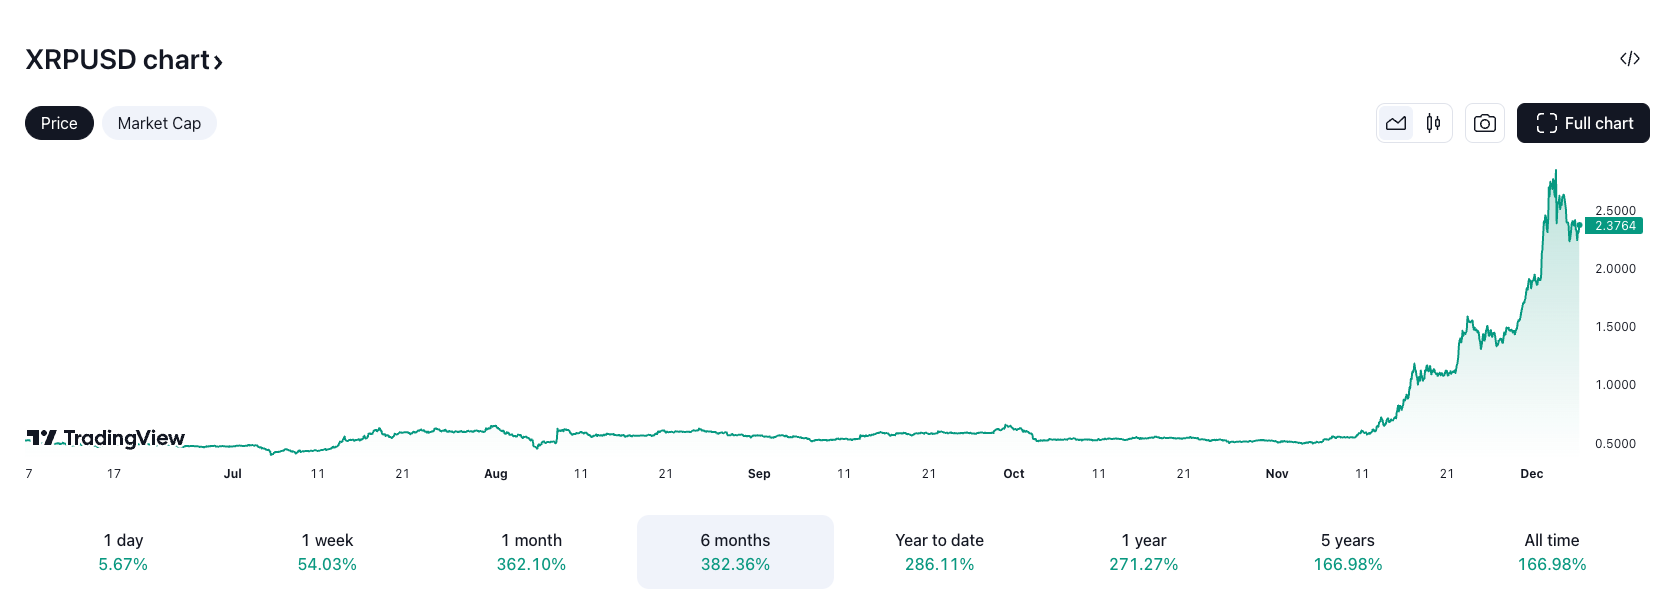Switch to area line chart view
The image size is (1680, 606).
click(x=1396, y=123)
